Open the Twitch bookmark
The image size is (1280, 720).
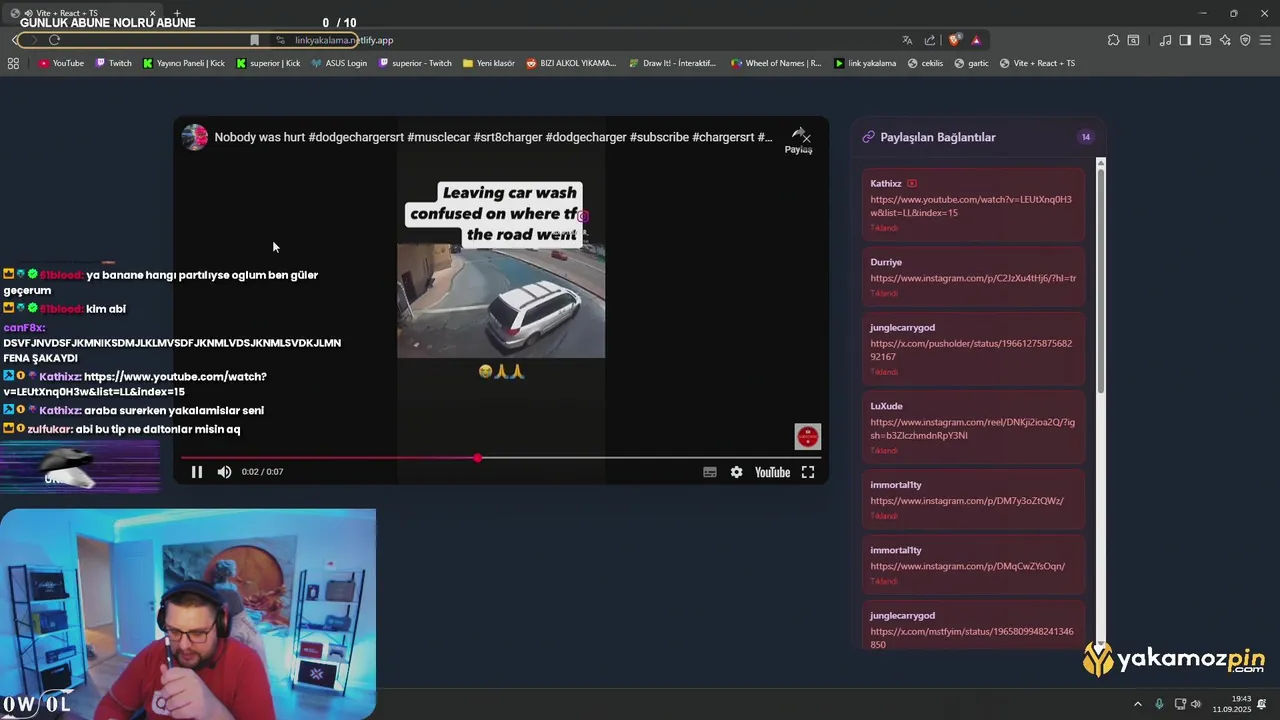click(114, 63)
